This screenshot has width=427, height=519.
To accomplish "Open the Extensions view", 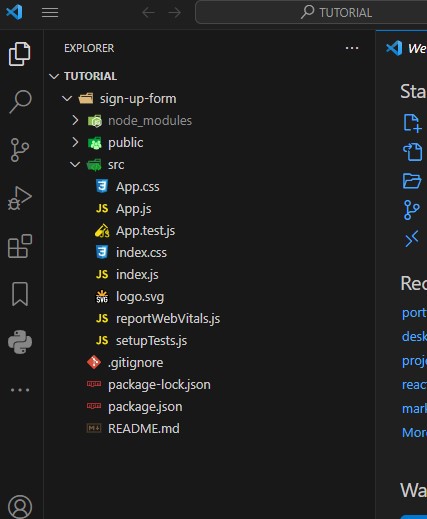I will [20, 246].
